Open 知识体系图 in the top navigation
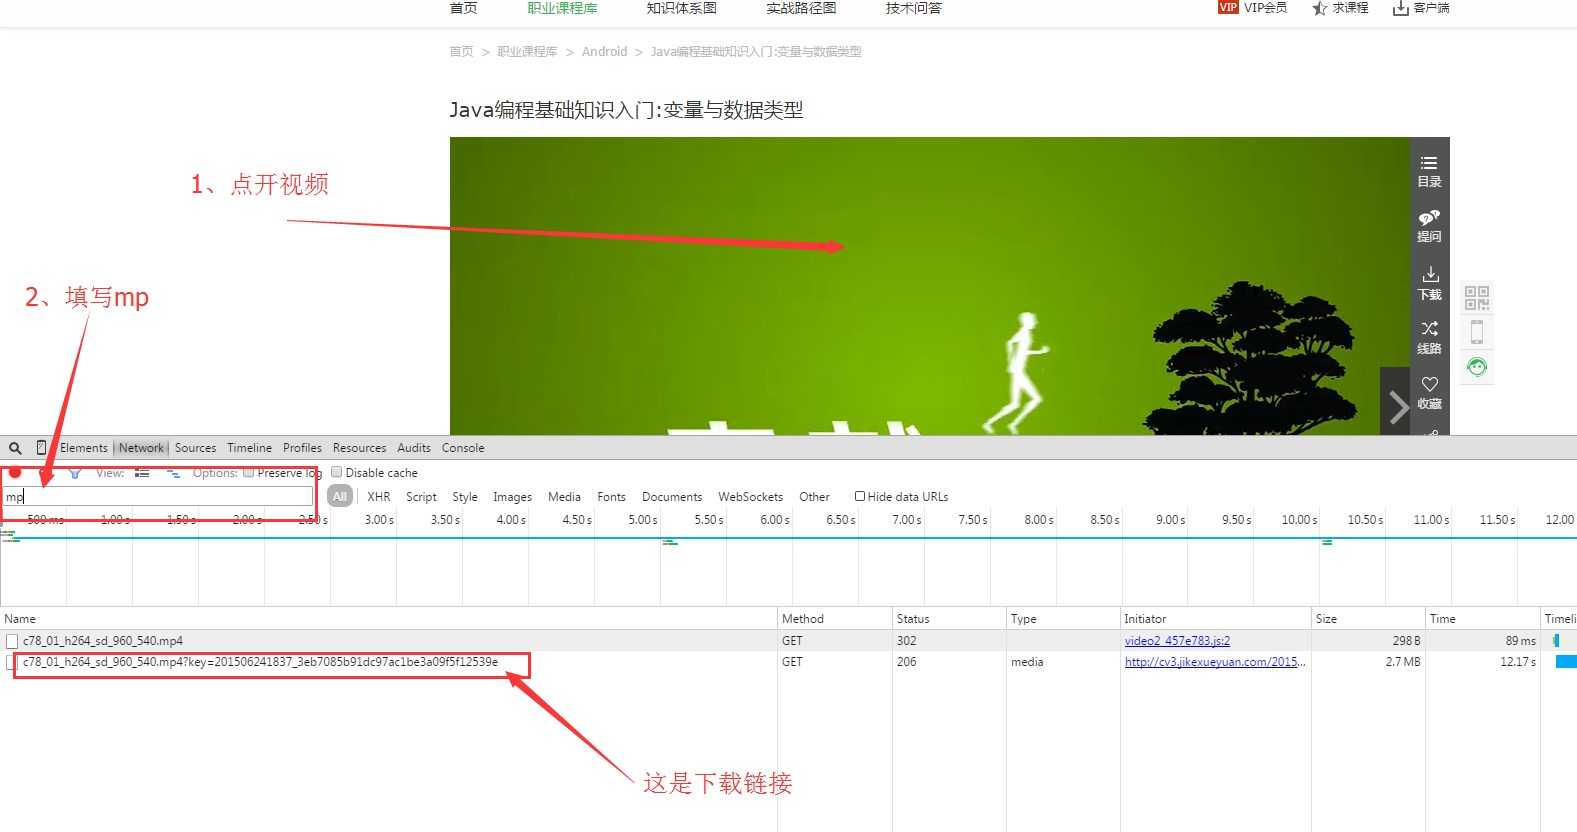The height and width of the screenshot is (832, 1577). click(x=681, y=8)
